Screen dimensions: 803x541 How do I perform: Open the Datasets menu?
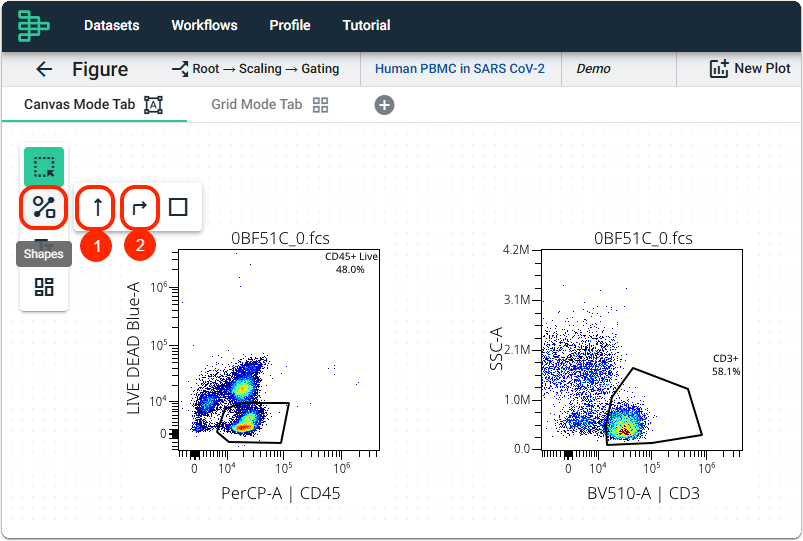click(112, 25)
